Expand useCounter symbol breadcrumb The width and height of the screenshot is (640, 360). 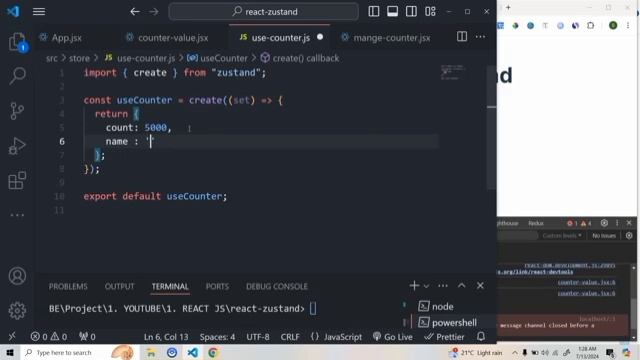(x=217, y=58)
